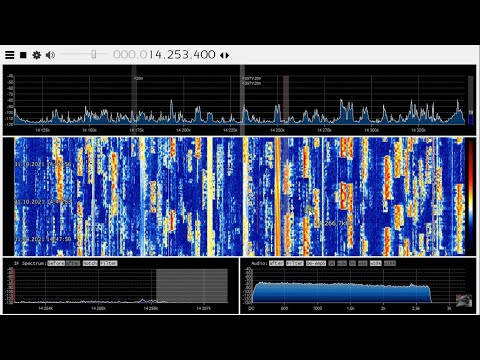
Task: Tune to 14.200k on frequency axis
Action: click(183, 130)
